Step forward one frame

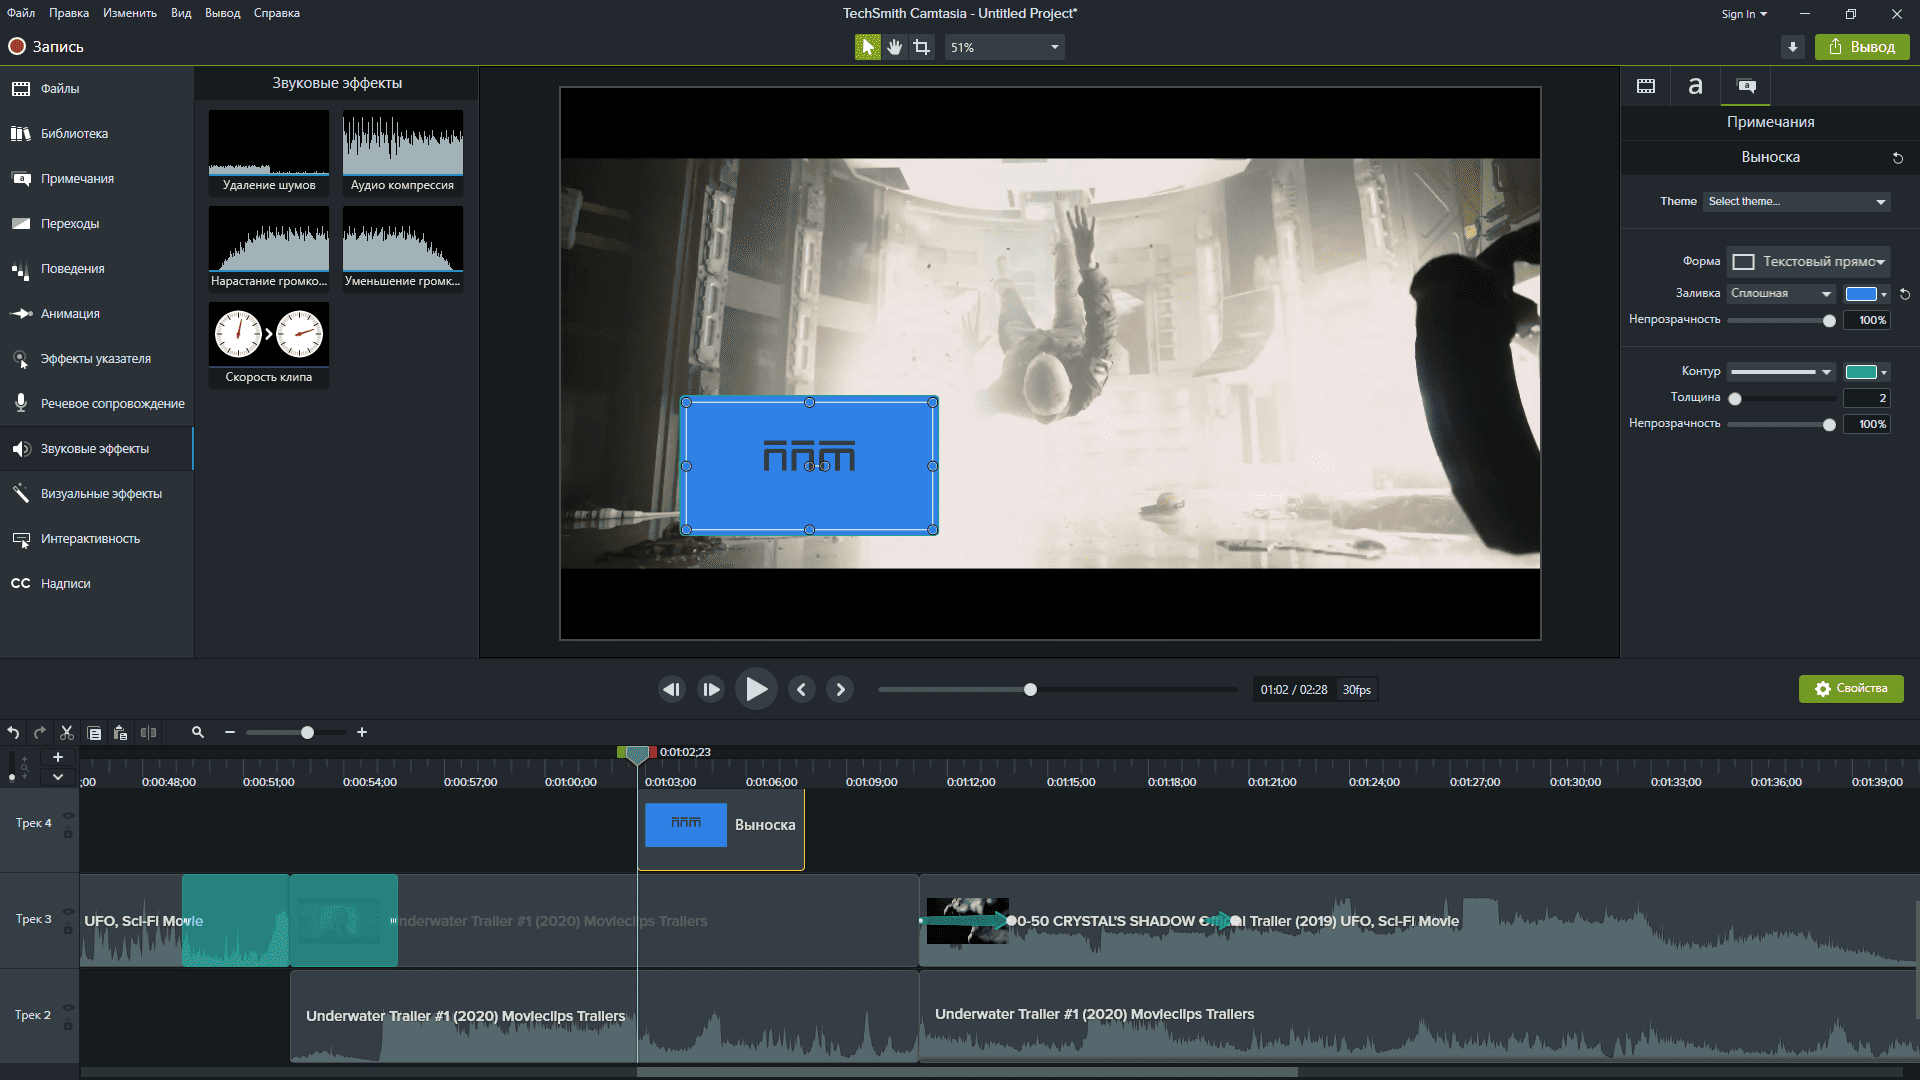(710, 689)
